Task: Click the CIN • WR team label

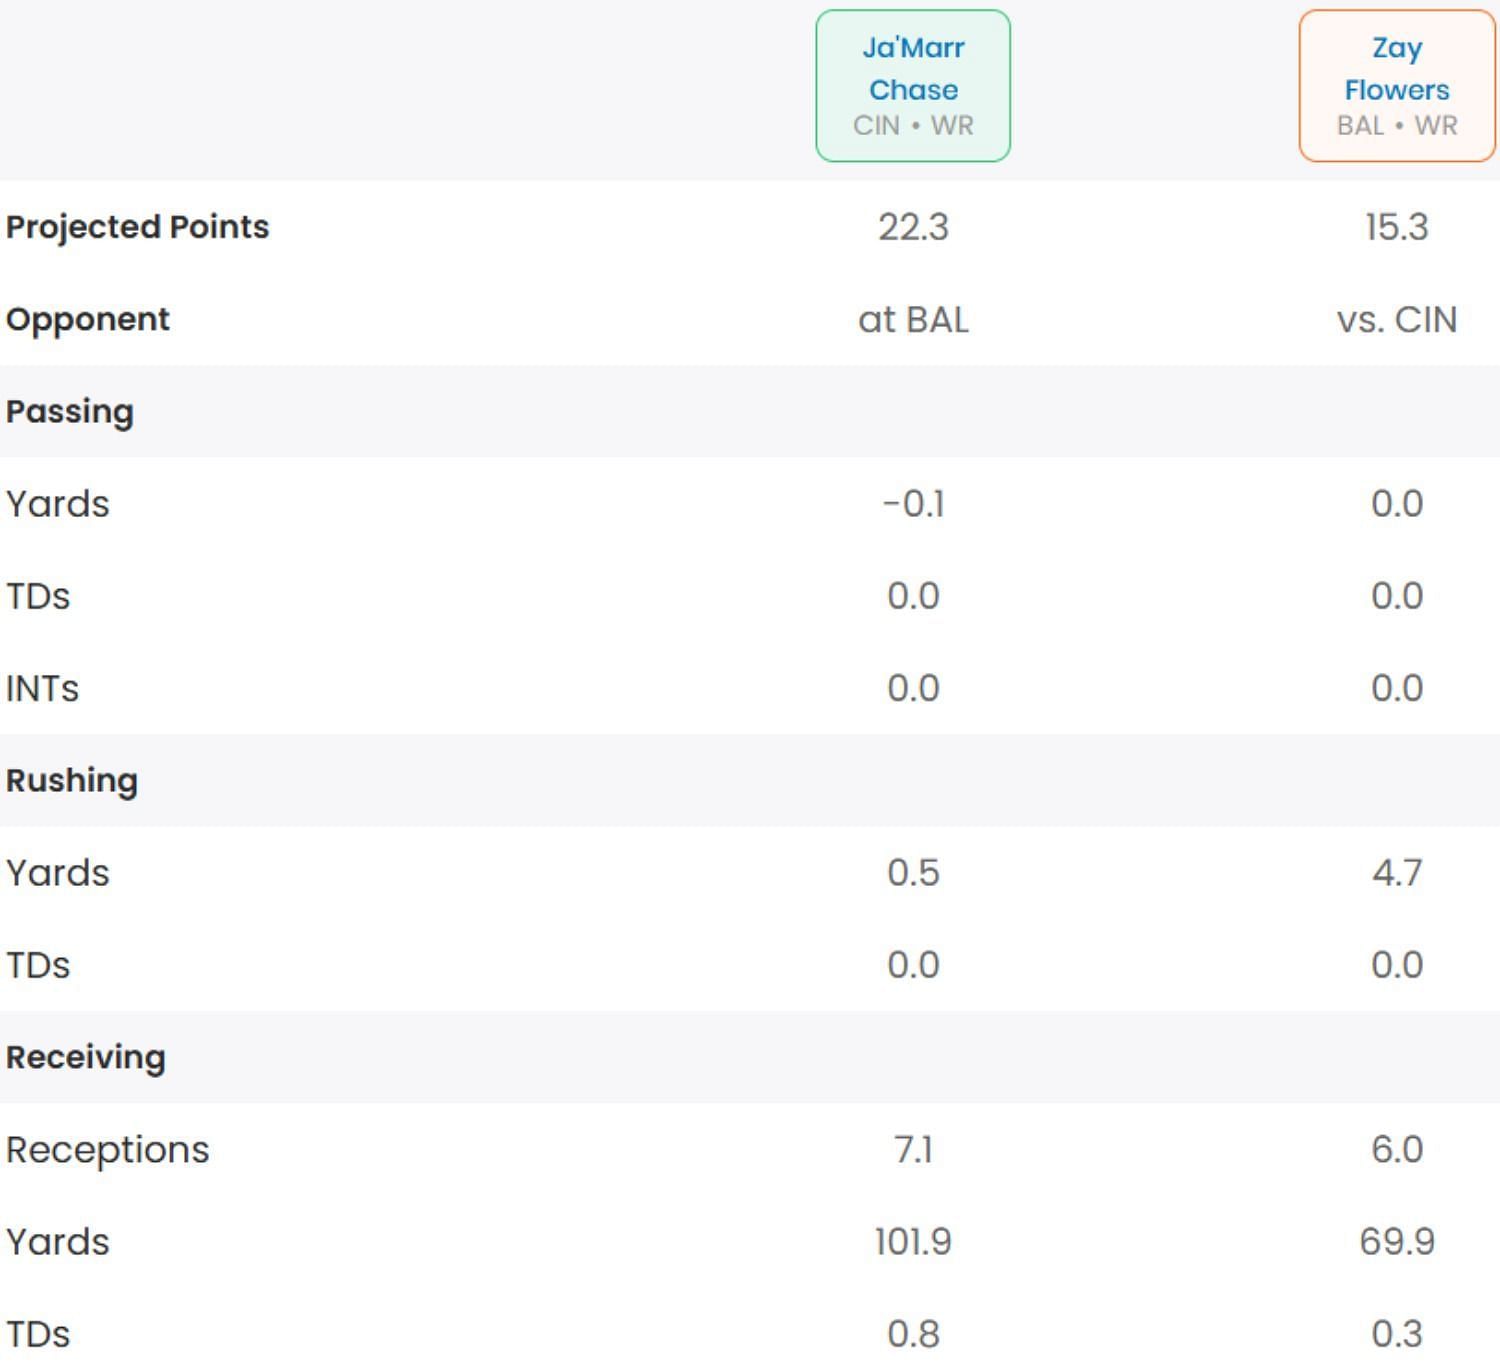Action: click(913, 126)
